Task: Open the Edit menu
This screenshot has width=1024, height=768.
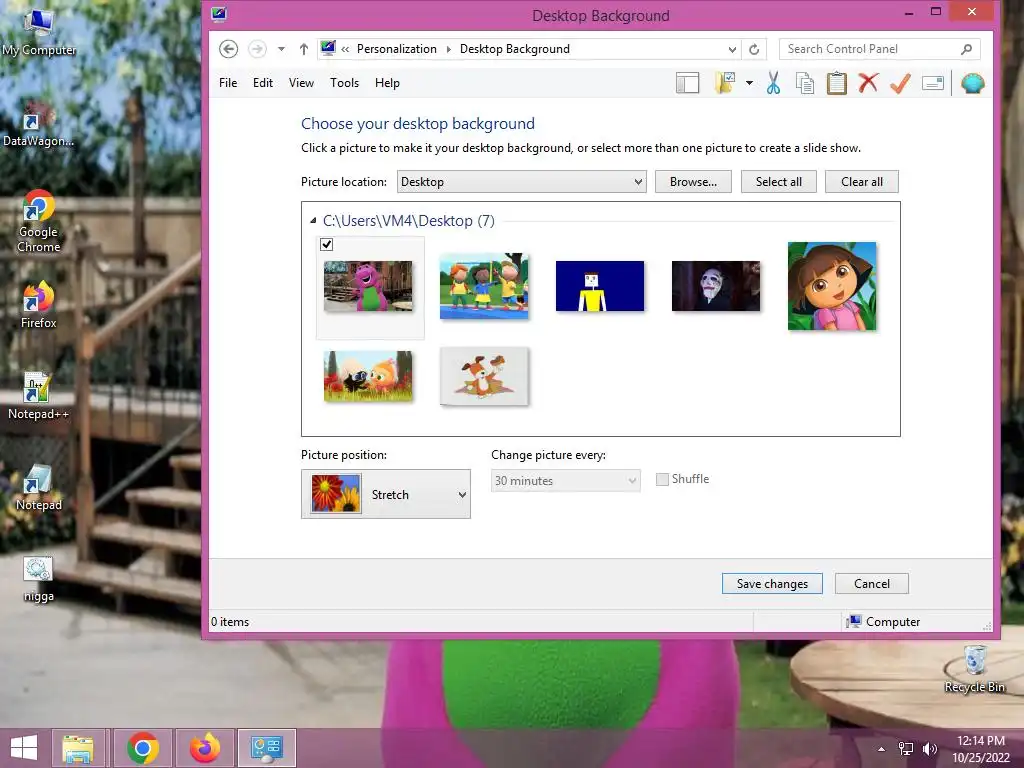Action: pos(263,83)
